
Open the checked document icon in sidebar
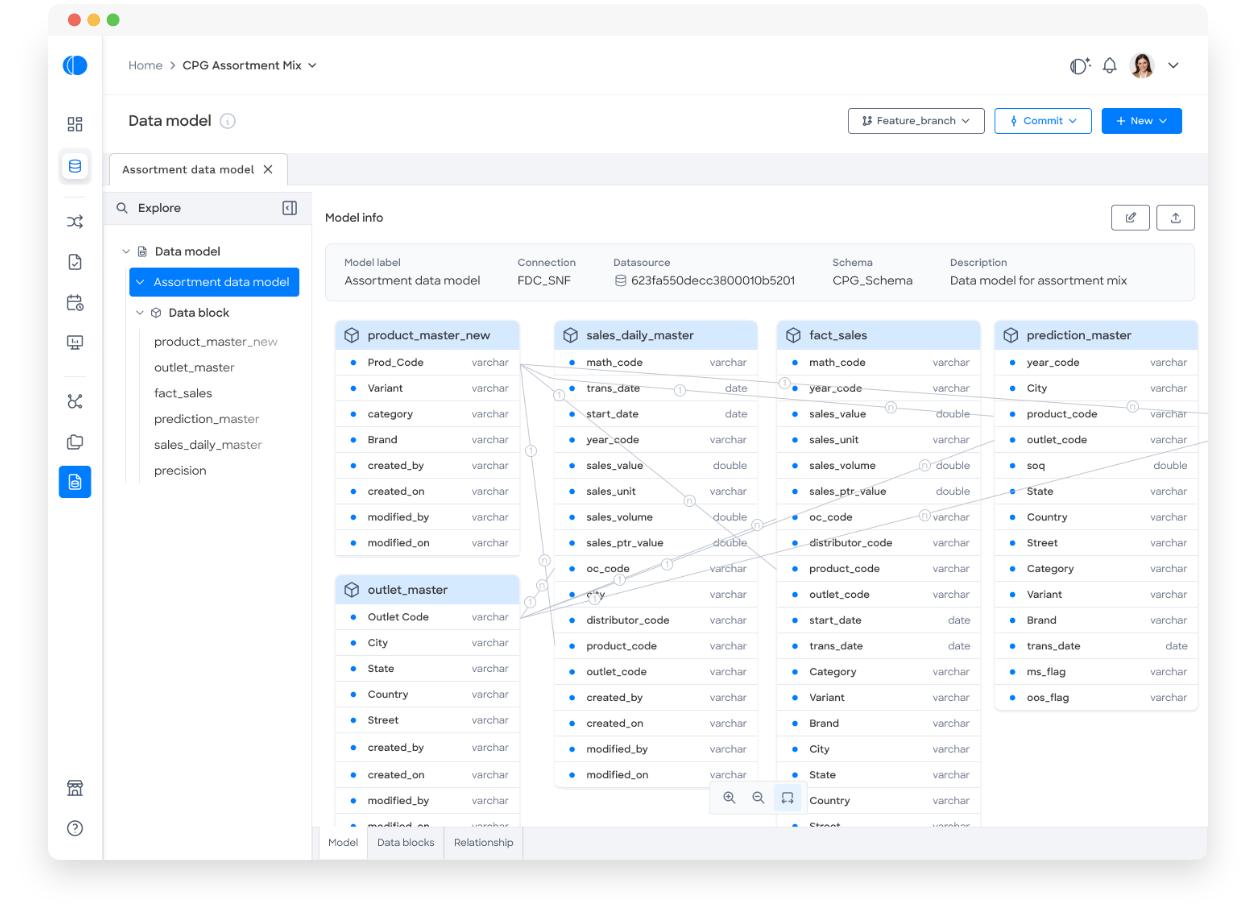coord(75,262)
